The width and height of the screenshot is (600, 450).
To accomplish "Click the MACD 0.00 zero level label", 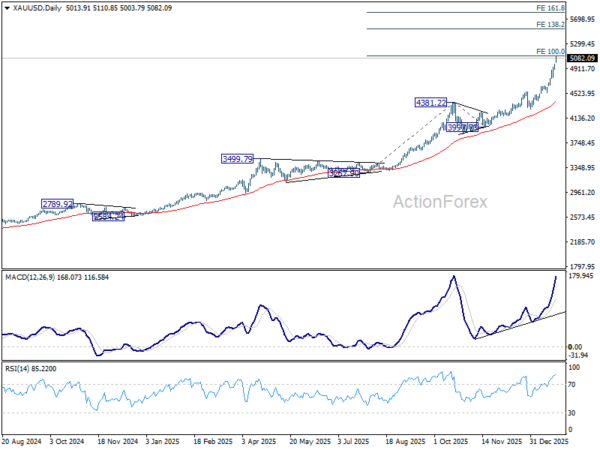I will pyautogui.click(x=575, y=347).
